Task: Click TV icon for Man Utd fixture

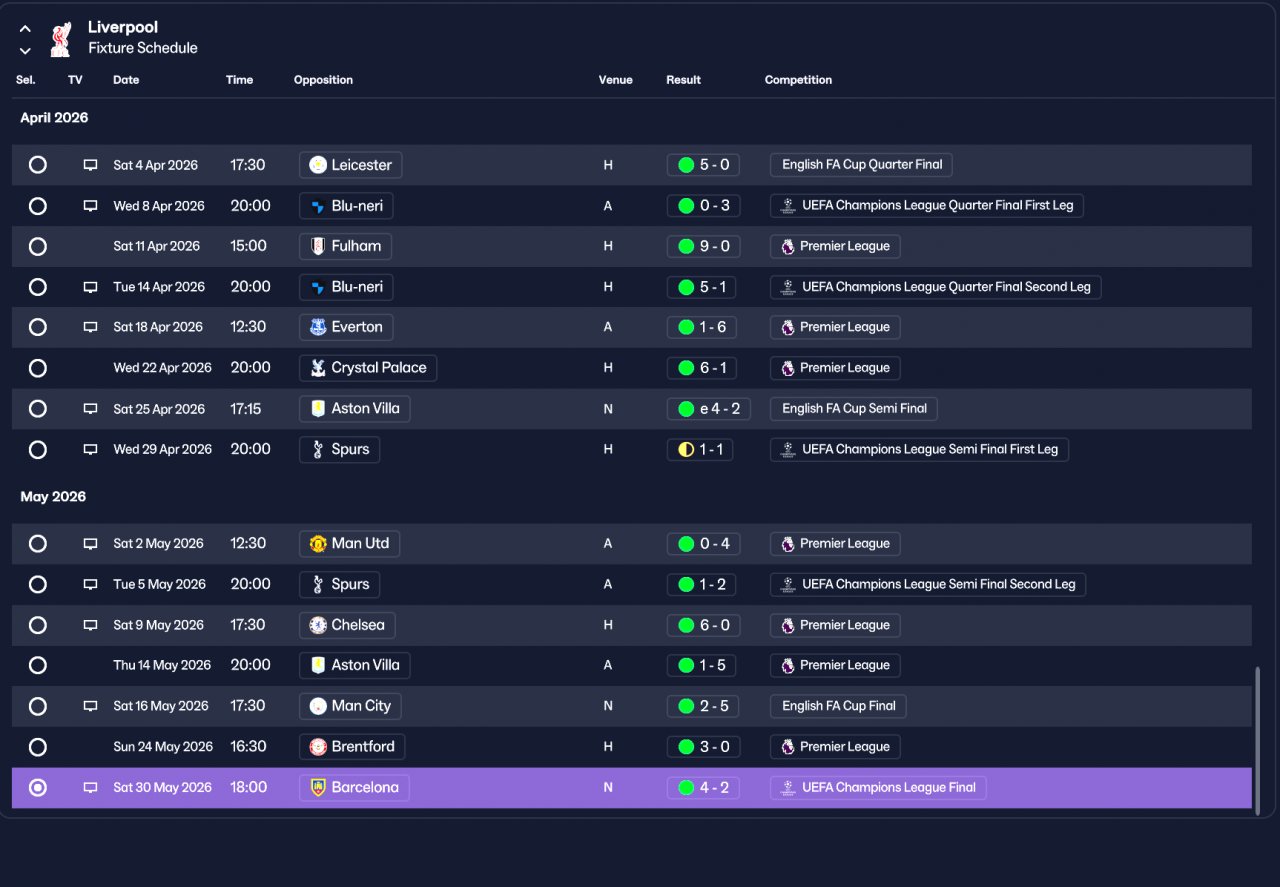Action: 90,544
